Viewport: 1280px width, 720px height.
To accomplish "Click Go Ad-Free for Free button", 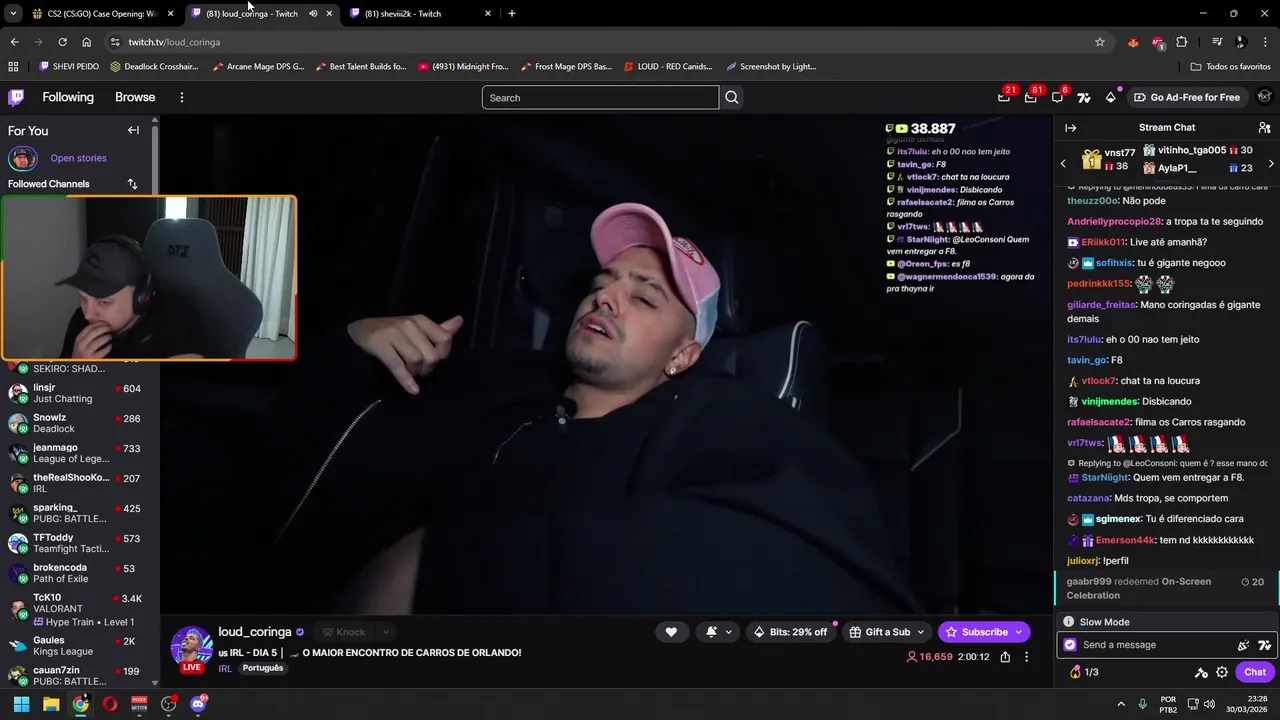I will 1186,97.
